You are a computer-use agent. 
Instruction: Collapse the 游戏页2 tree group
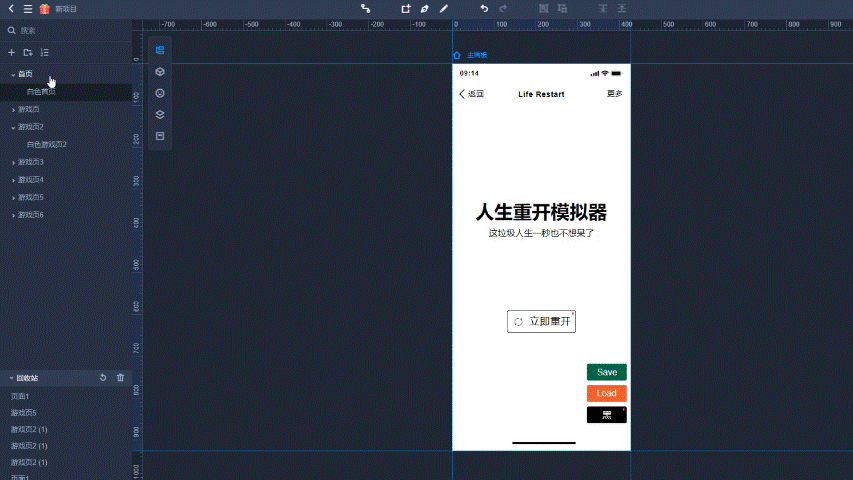point(13,127)
